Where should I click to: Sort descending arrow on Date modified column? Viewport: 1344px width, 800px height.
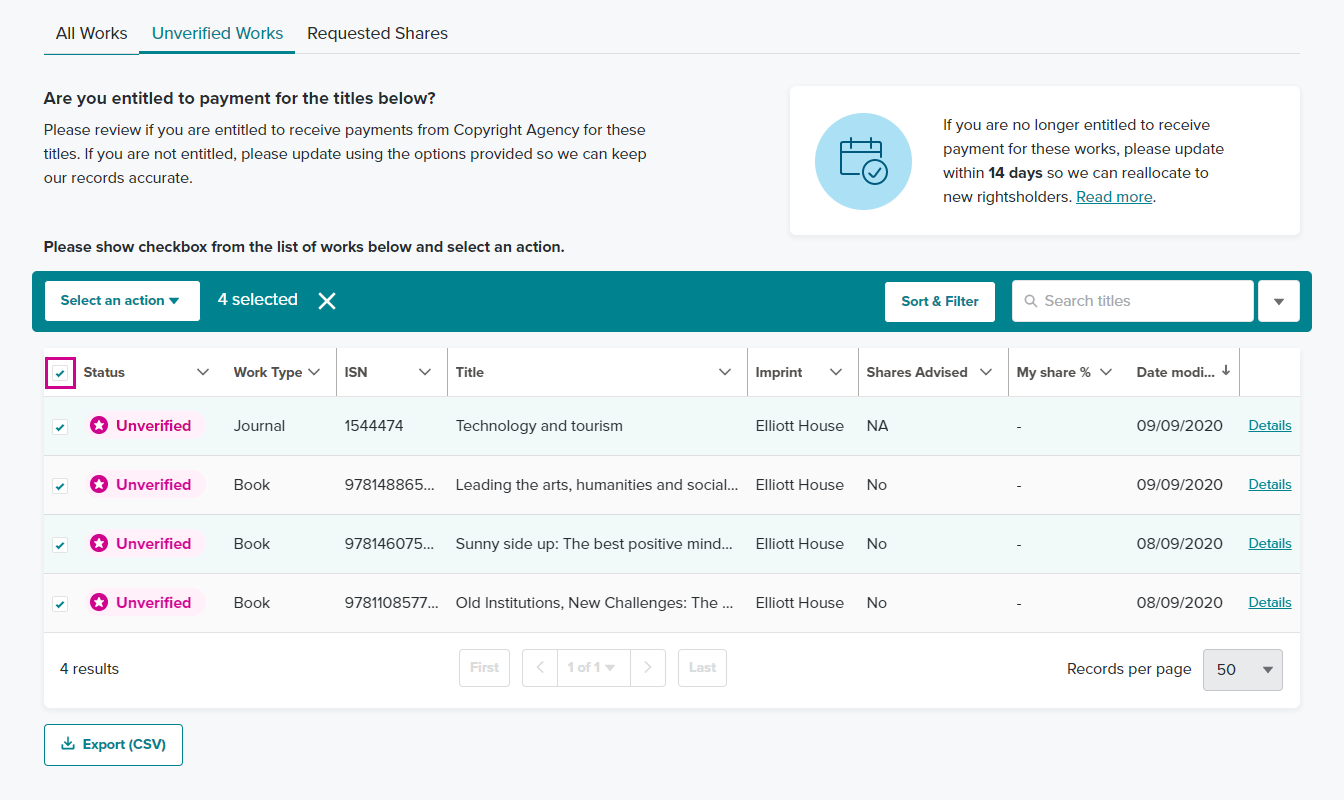pos(1226,371)
